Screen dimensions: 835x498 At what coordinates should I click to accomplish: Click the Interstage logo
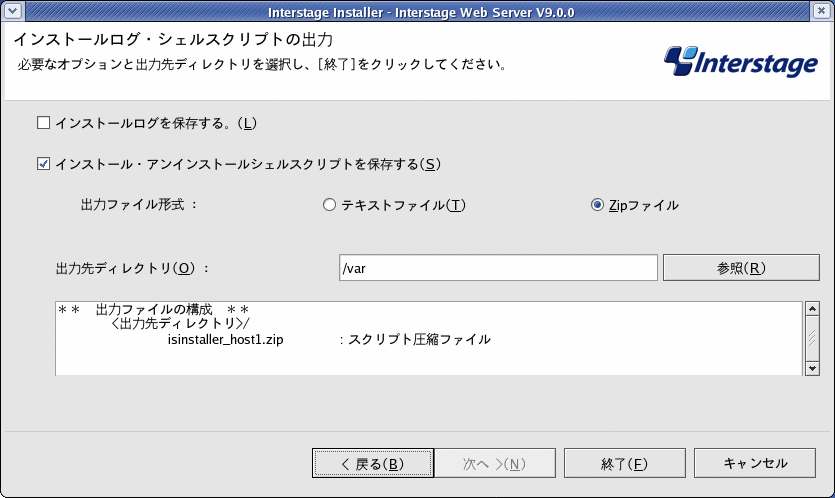[740, 62]
